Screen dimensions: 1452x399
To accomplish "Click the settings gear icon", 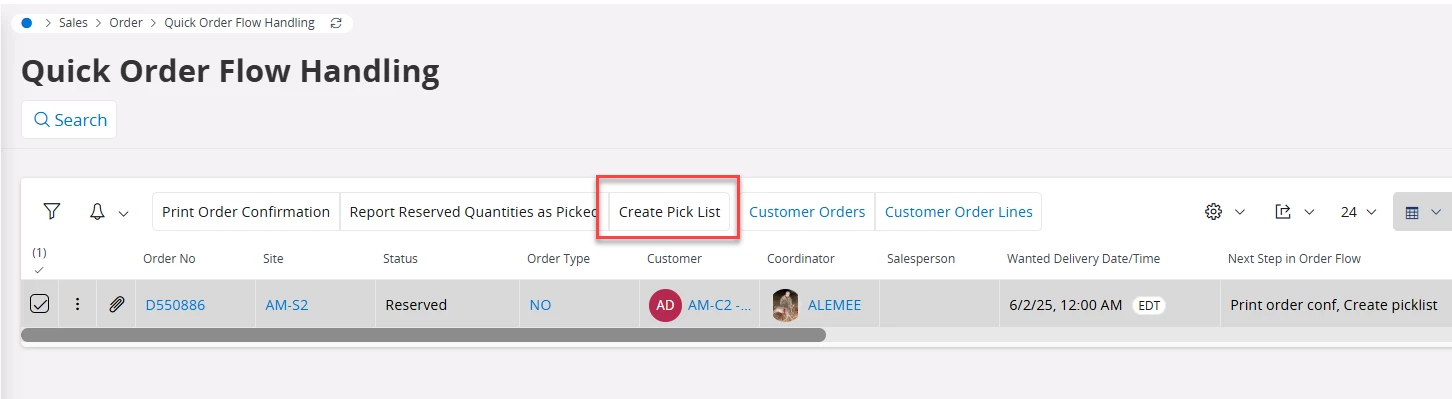I will point(1214,212).
